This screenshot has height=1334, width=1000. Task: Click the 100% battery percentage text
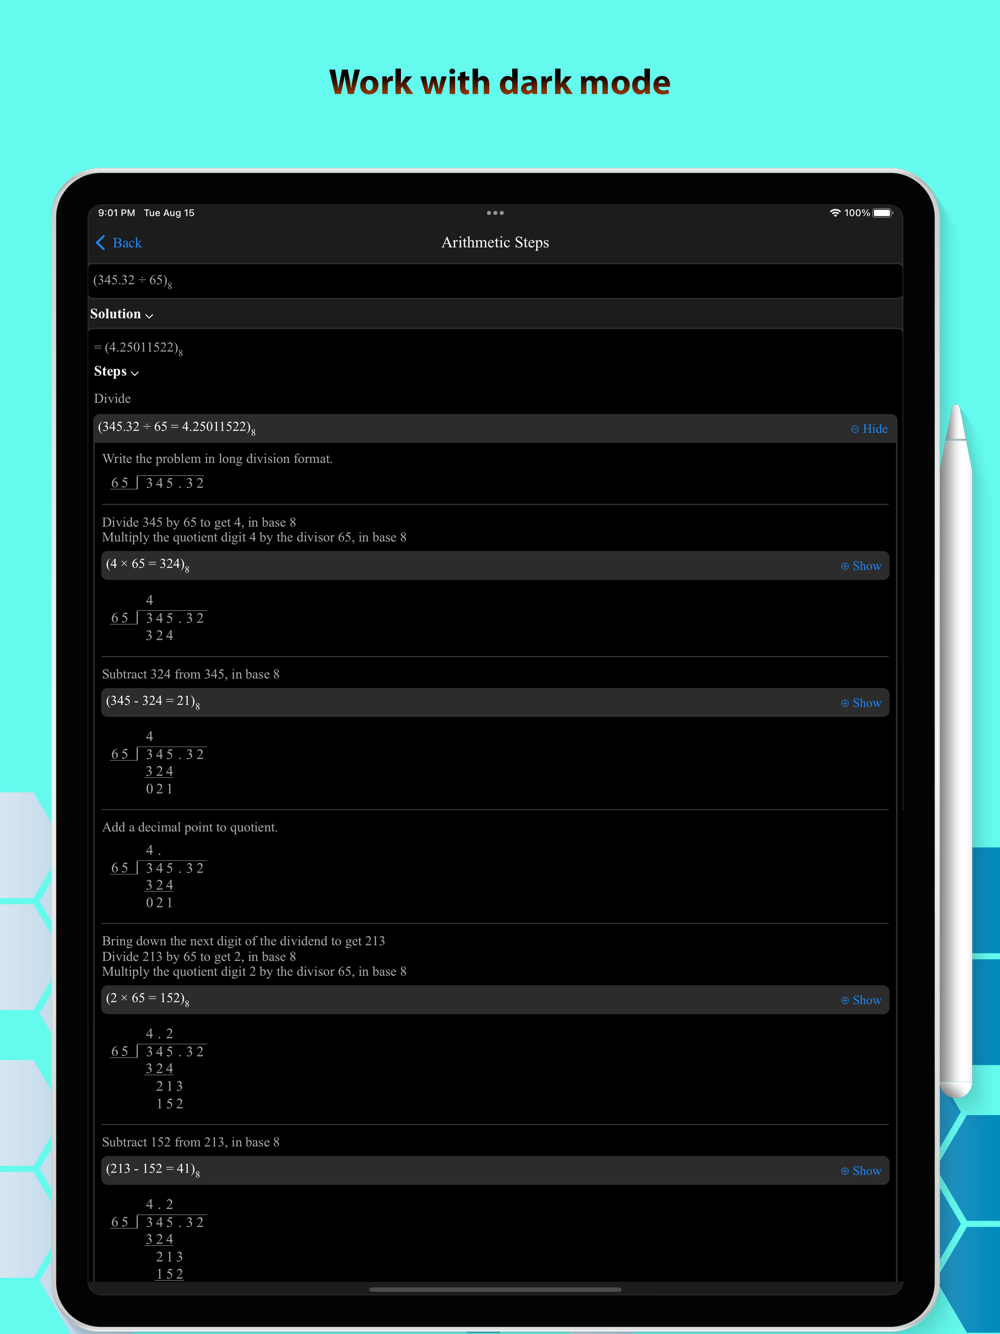[x=857, y=213]
